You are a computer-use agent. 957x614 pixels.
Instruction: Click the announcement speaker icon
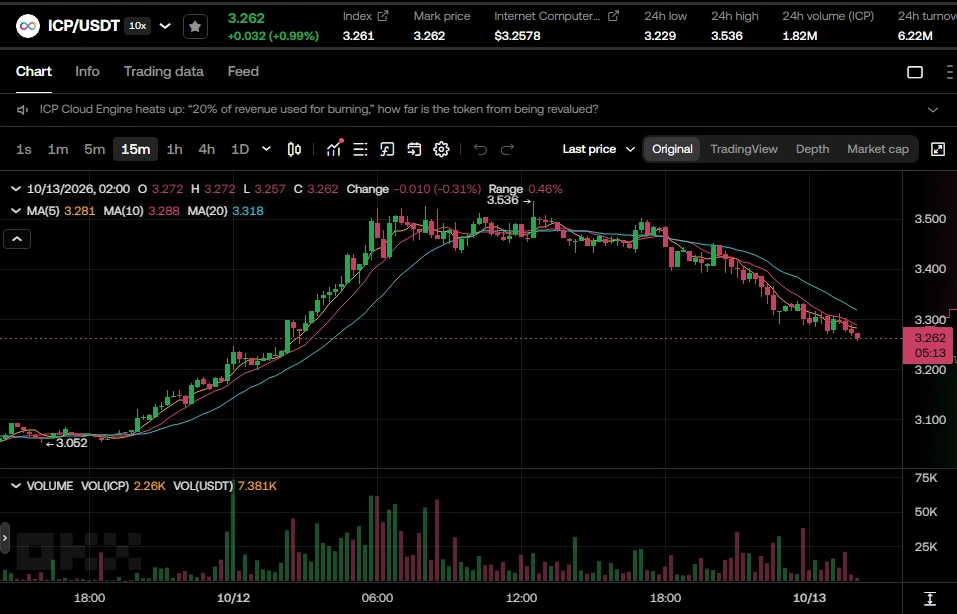[23, 110]
